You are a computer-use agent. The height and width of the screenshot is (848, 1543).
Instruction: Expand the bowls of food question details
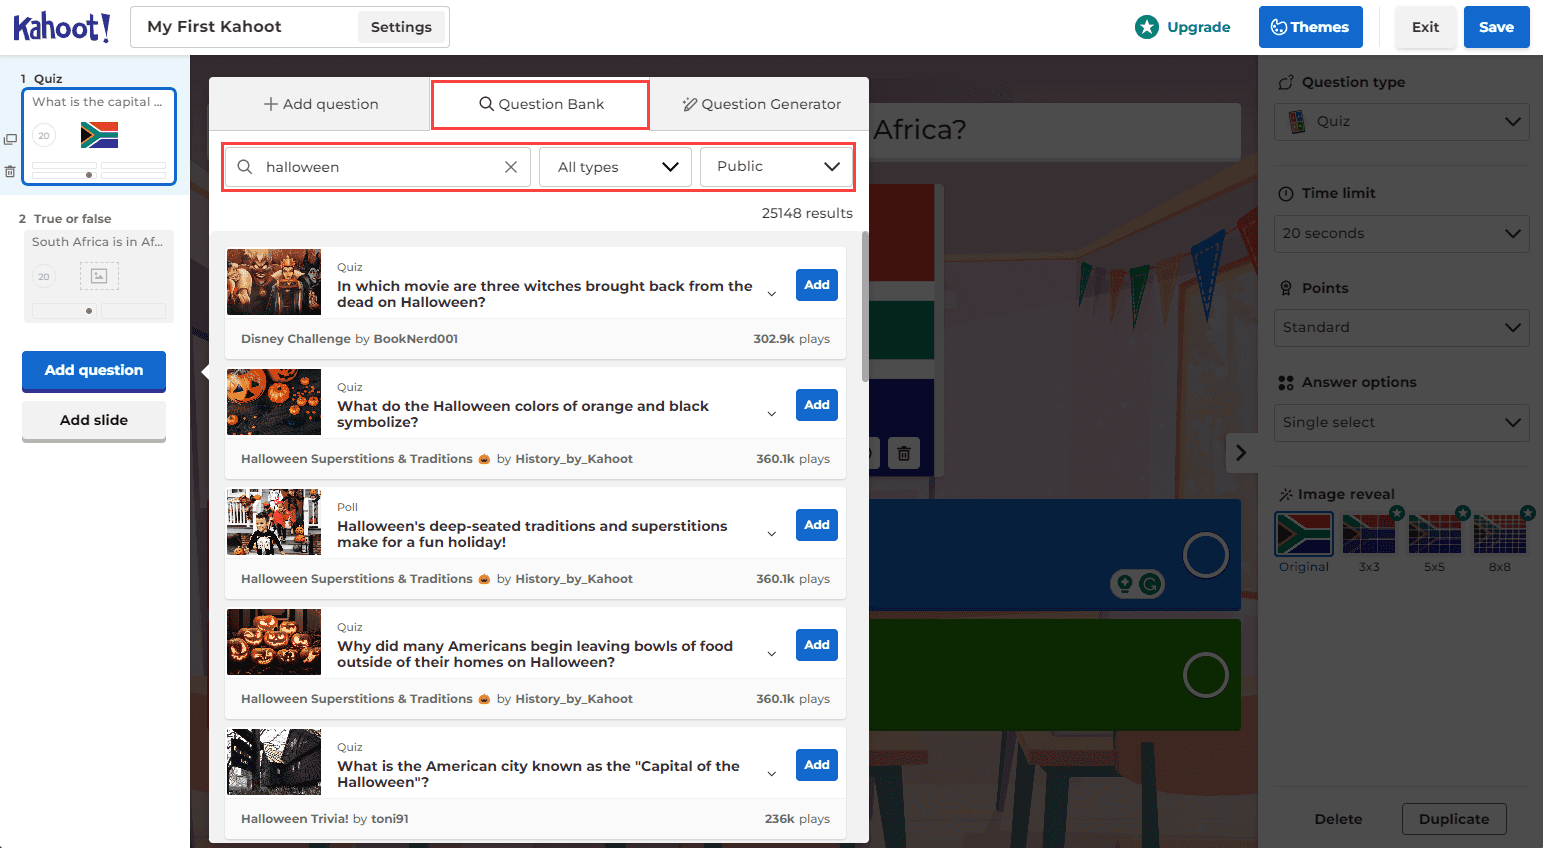pos(772,654)
